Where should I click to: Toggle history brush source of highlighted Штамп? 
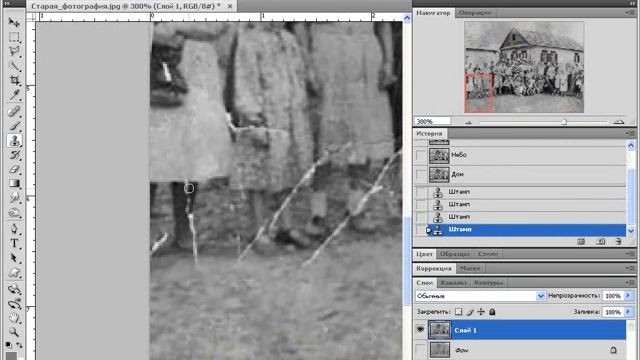click(421, 230)
